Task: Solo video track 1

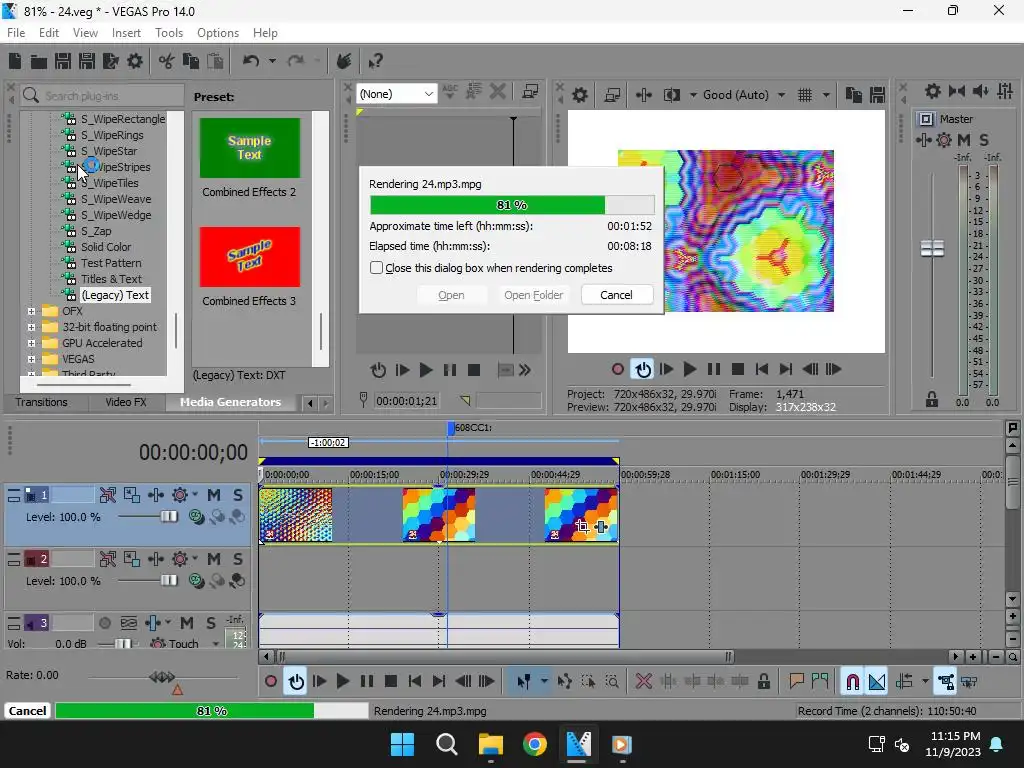Action: pos(238,495)
